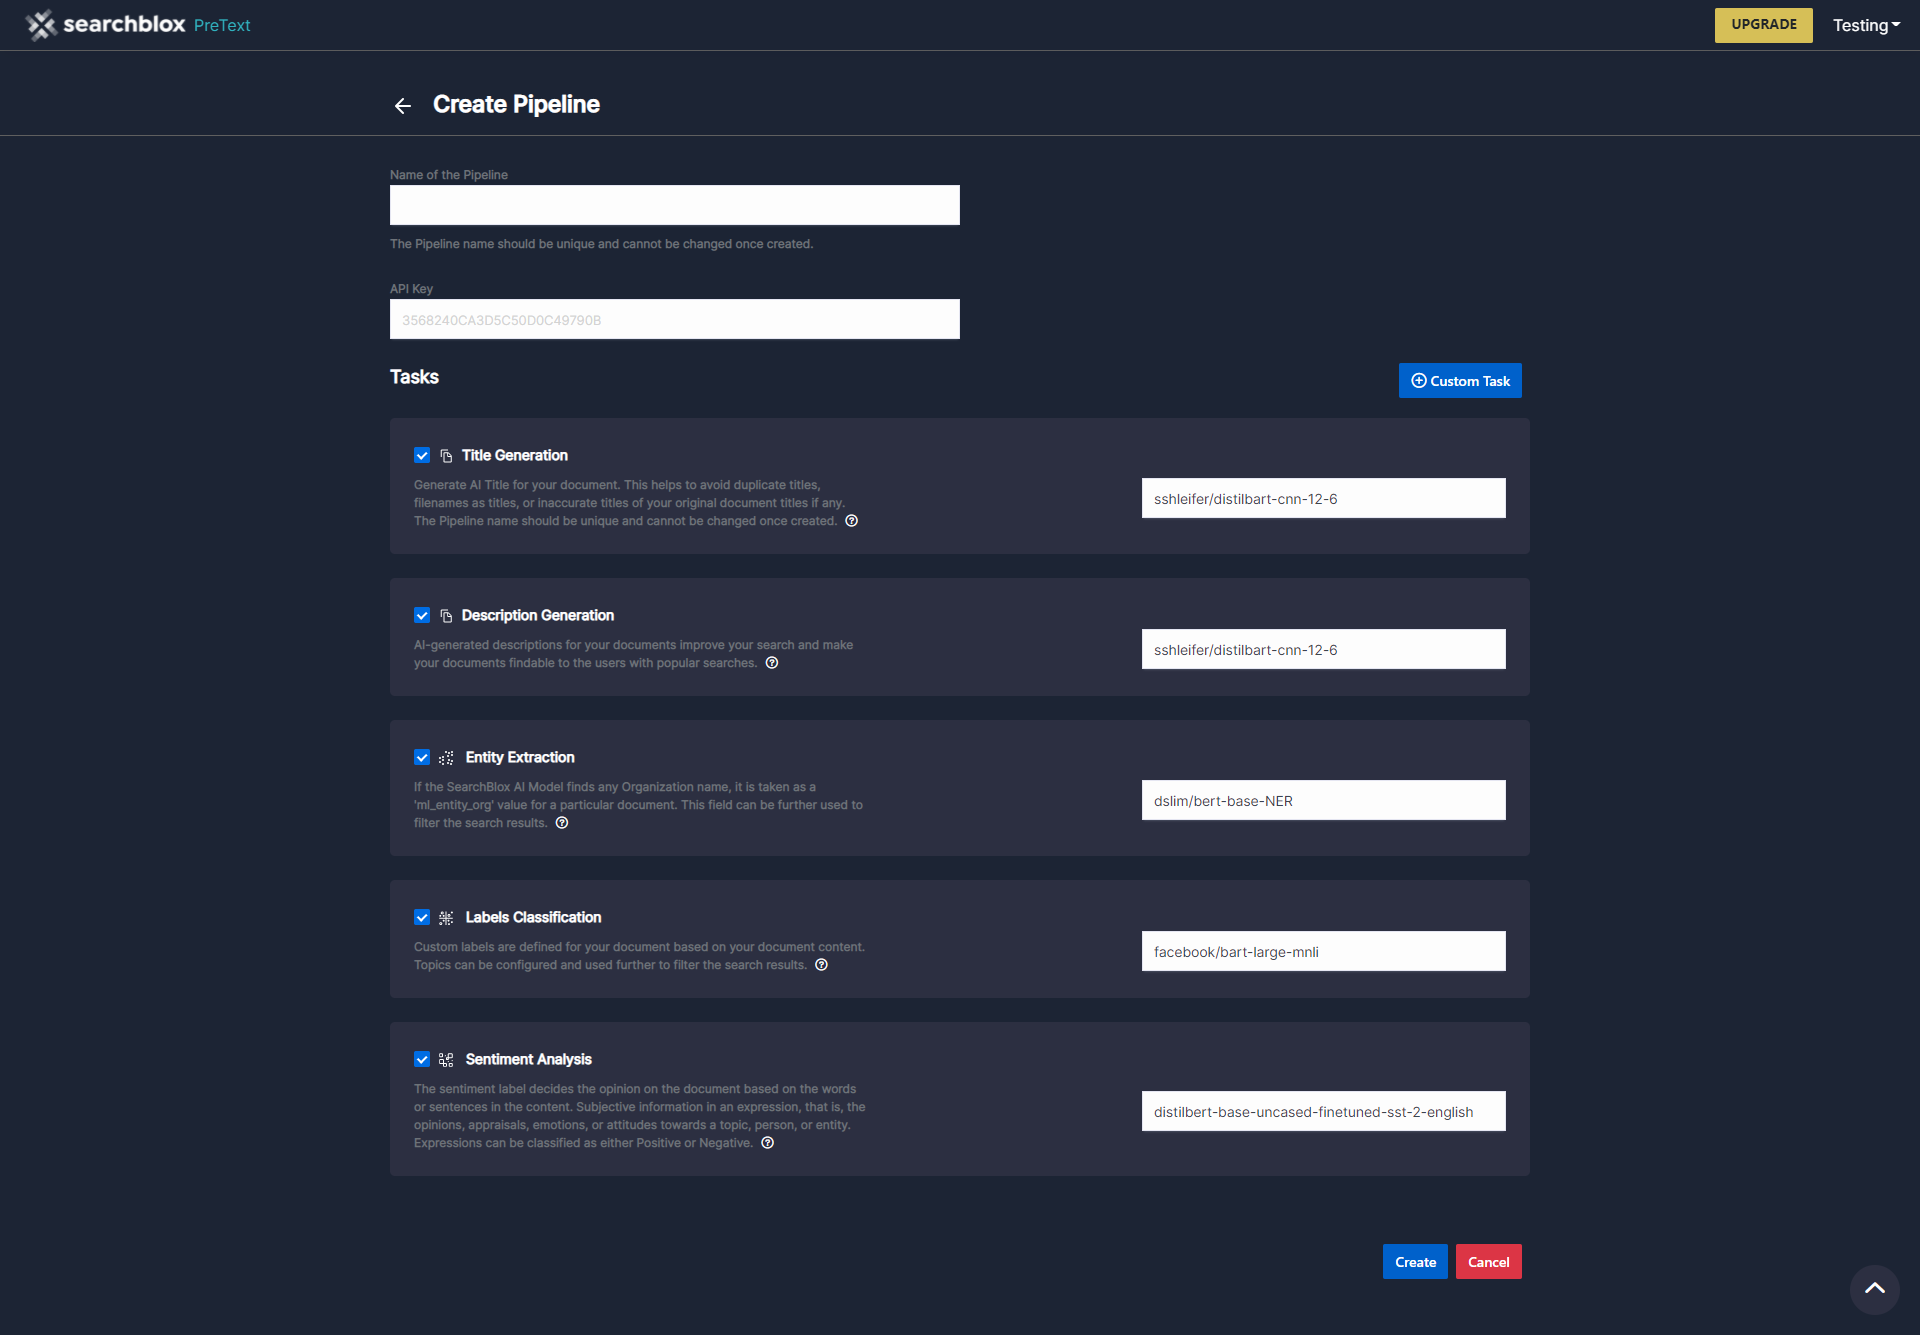Expand the Testing account dropdown menu
1920x1335 pixels.
point(1869,25)
